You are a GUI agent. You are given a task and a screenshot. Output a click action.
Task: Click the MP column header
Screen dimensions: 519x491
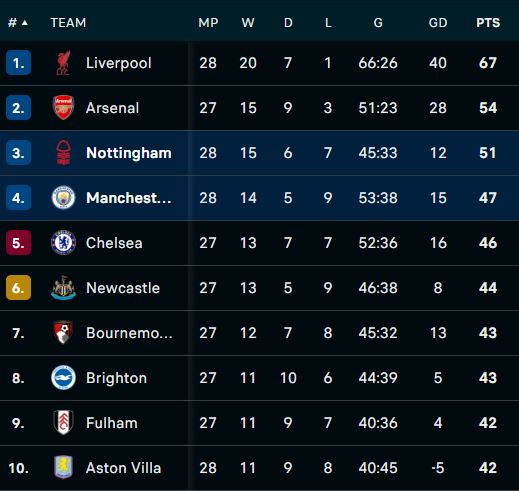(x=208, y=23)
